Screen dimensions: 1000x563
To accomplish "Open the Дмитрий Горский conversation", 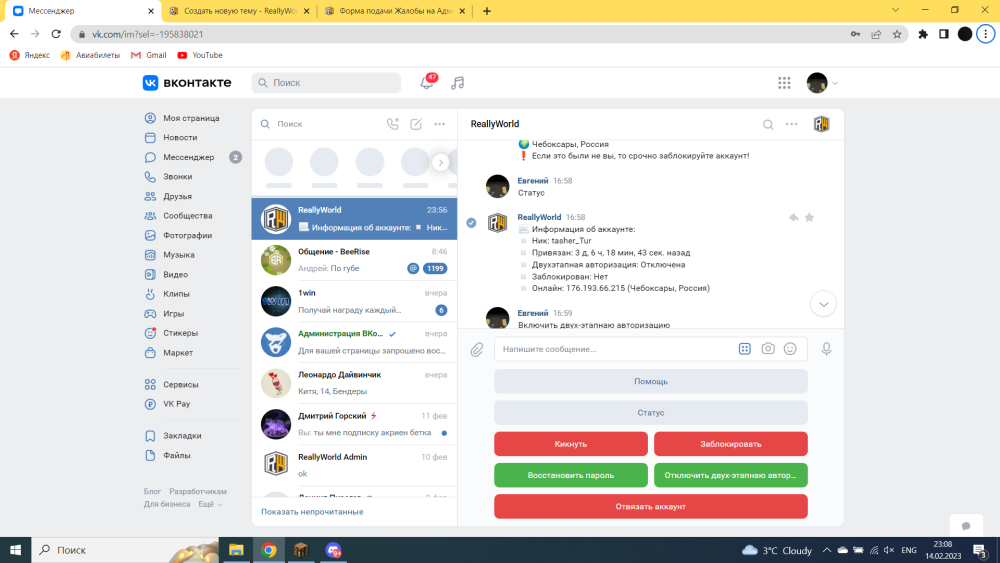I will tap(355, 424).
